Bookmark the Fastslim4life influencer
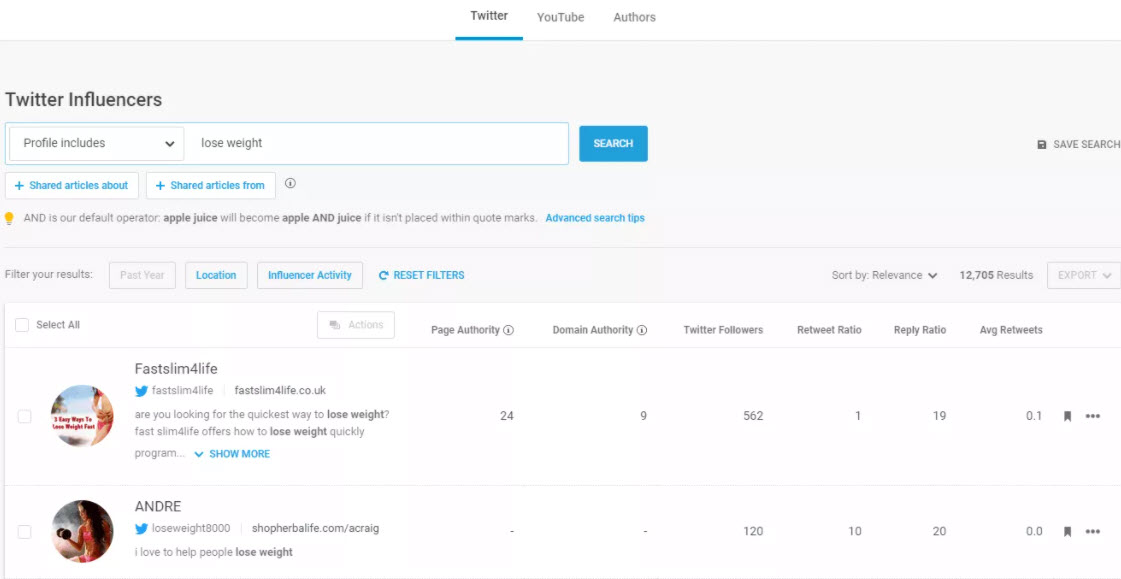 [1067, 417]
